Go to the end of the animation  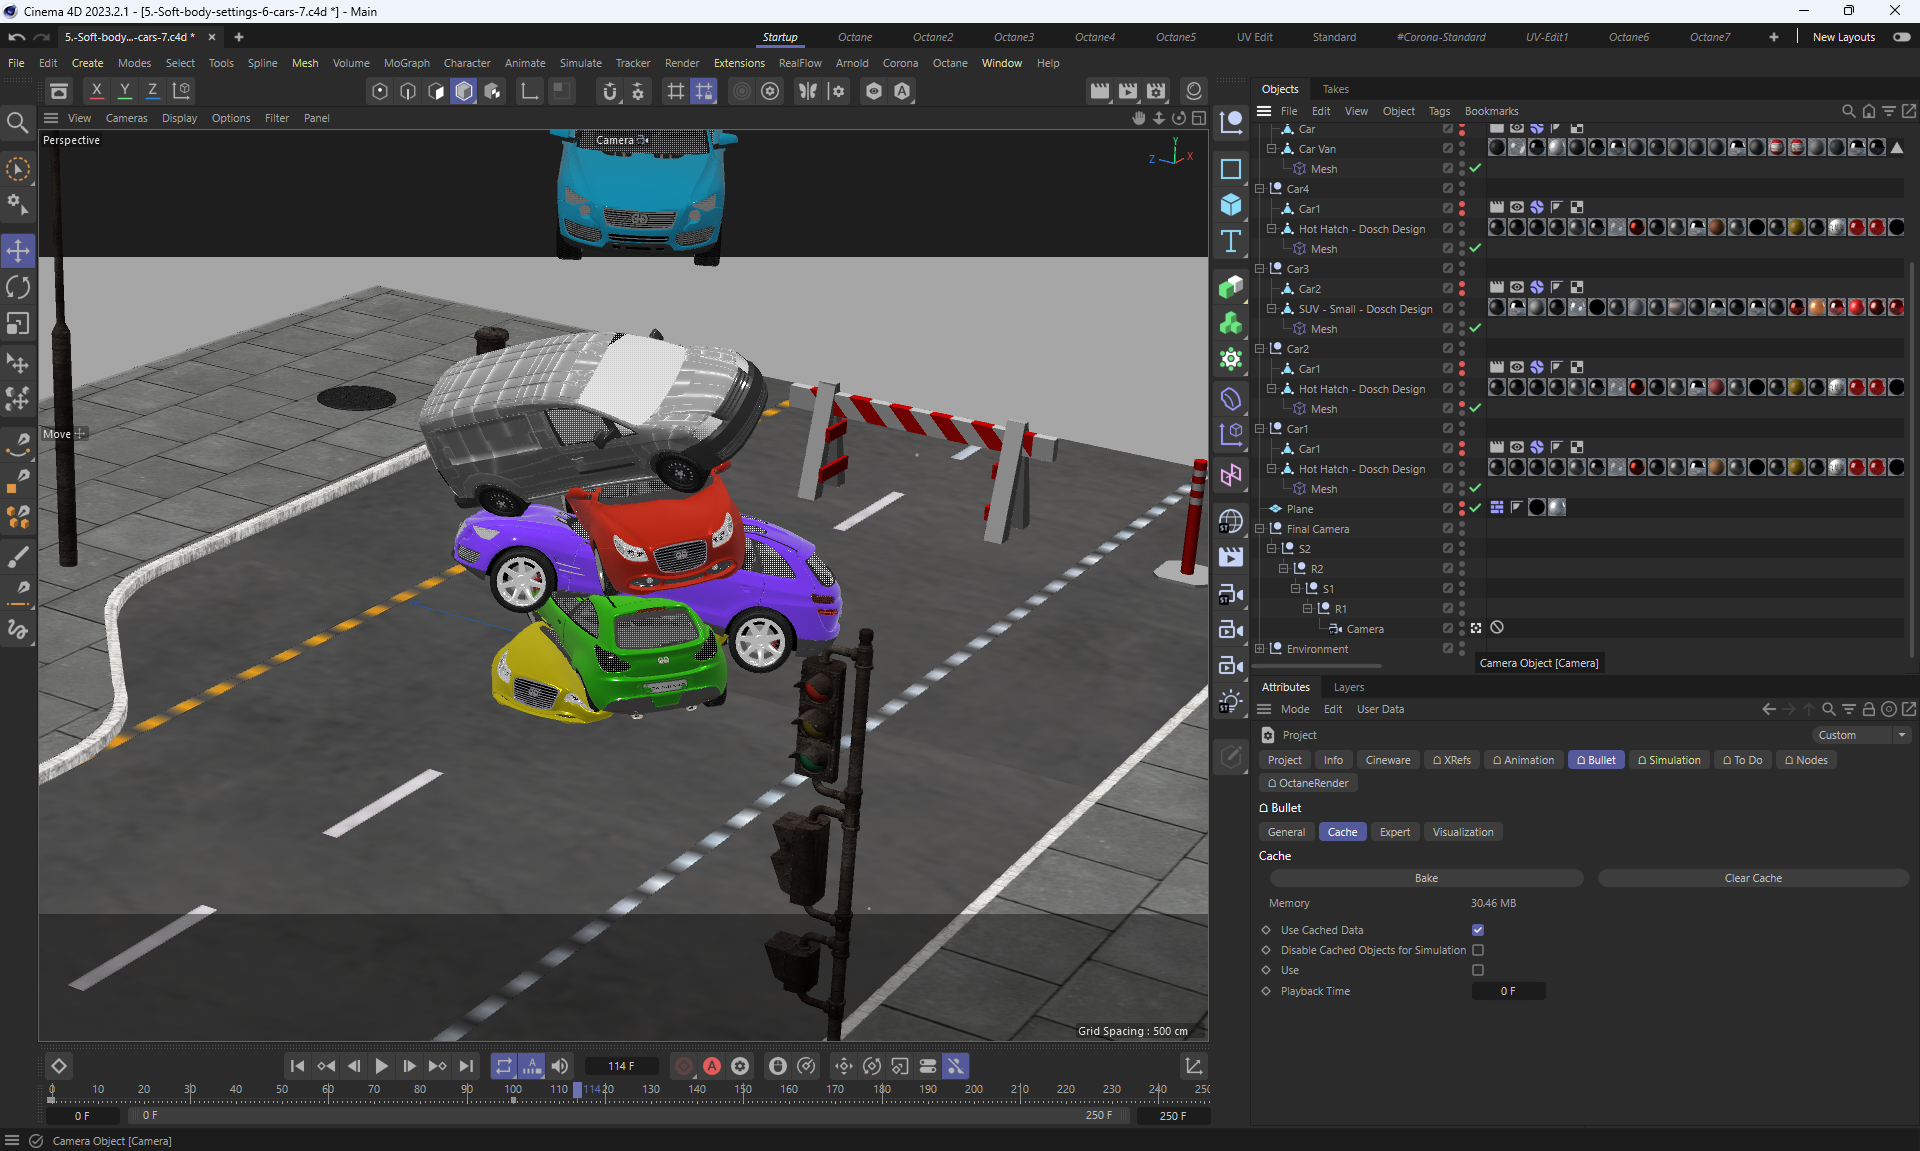tap(466, 1066)
